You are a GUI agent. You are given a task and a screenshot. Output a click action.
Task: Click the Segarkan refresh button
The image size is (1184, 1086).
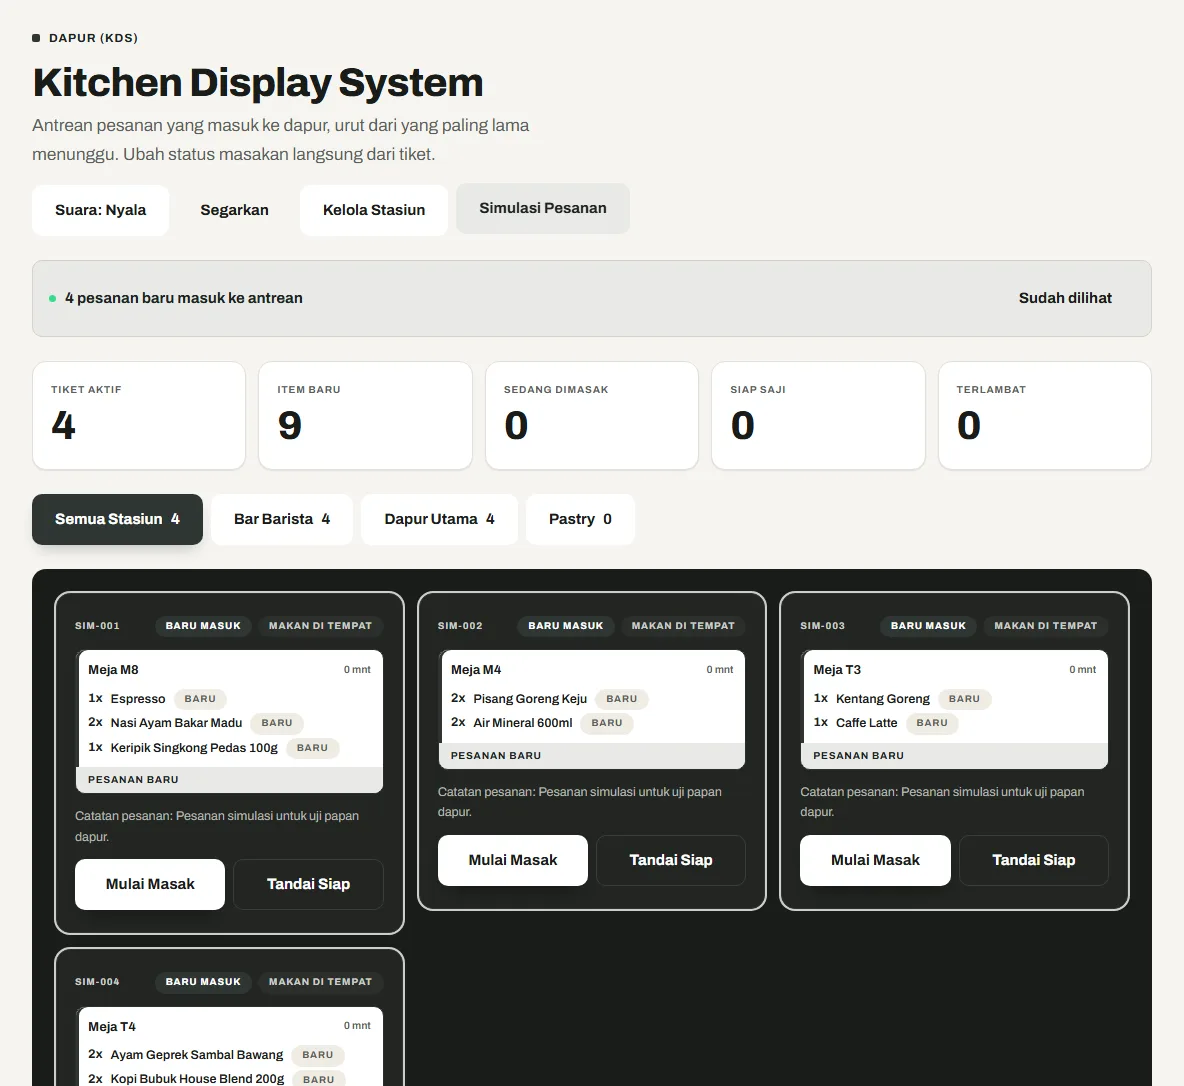pos(234,210)
